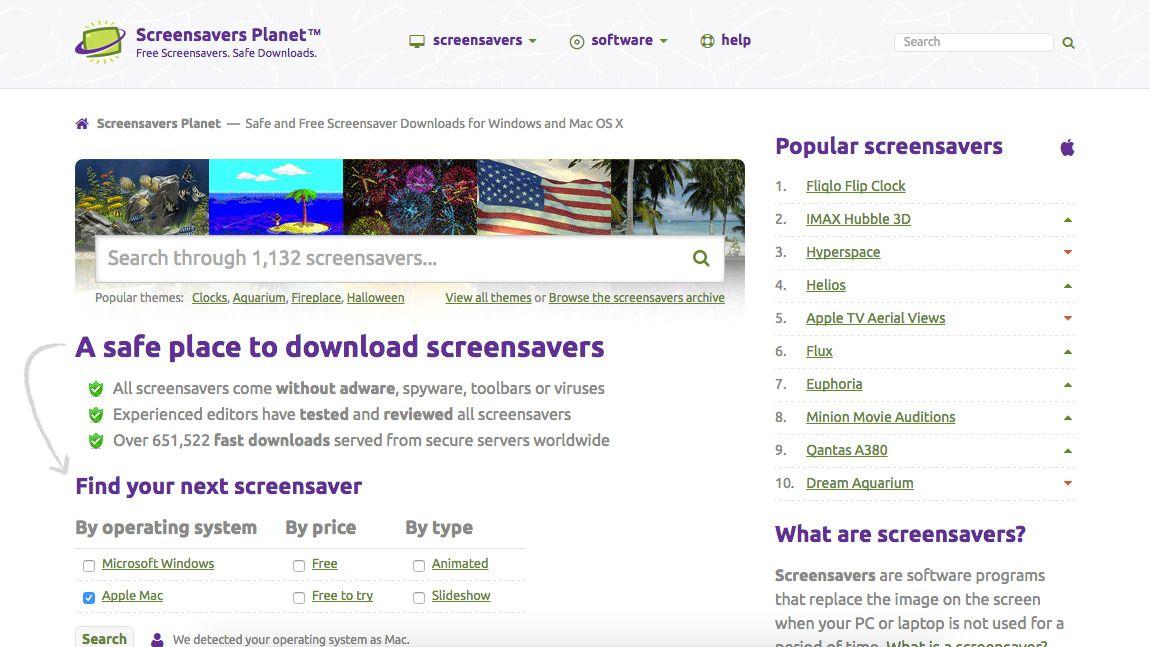Open the Fliqlo Flip Clock link

pyautogui.click(x=855, y=186)
